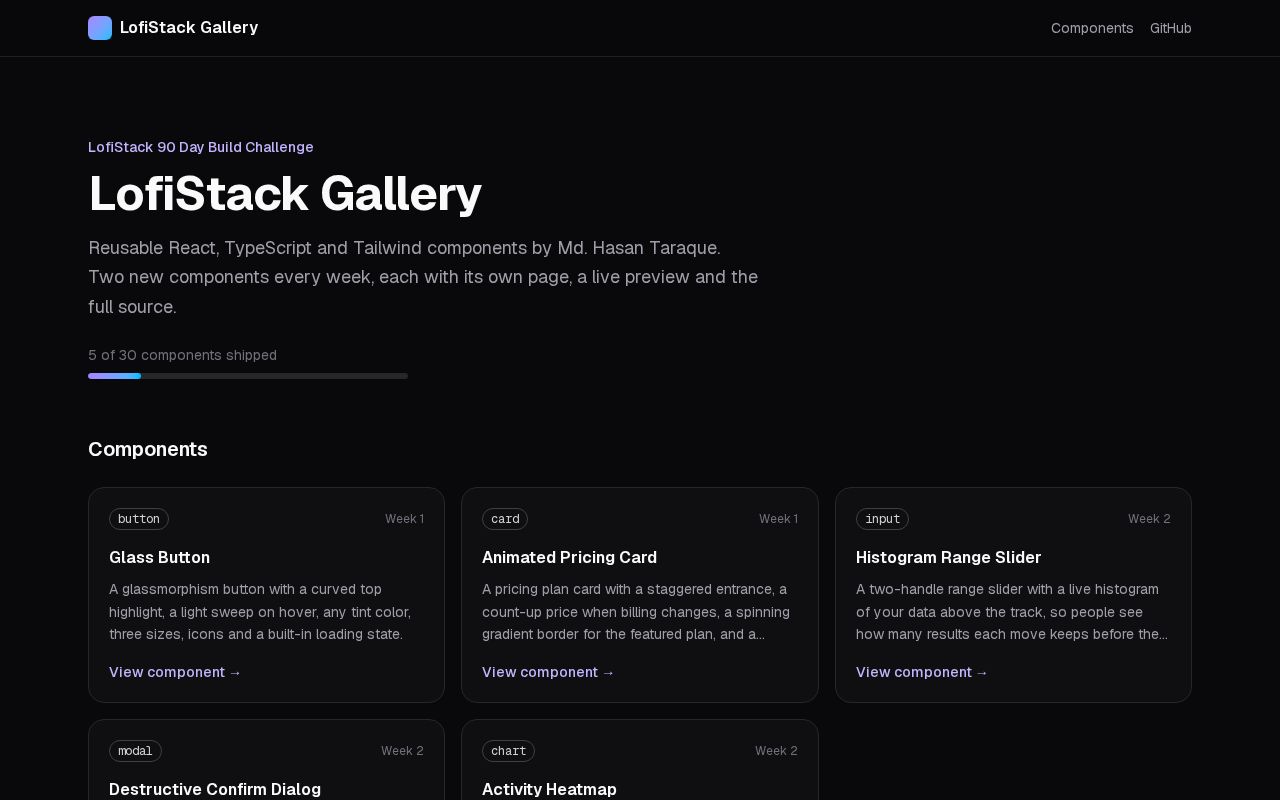The image size is (1280, 800).
Task: Select the 'chart' tag on Activity Heatmap card
Action: point(508,751)
